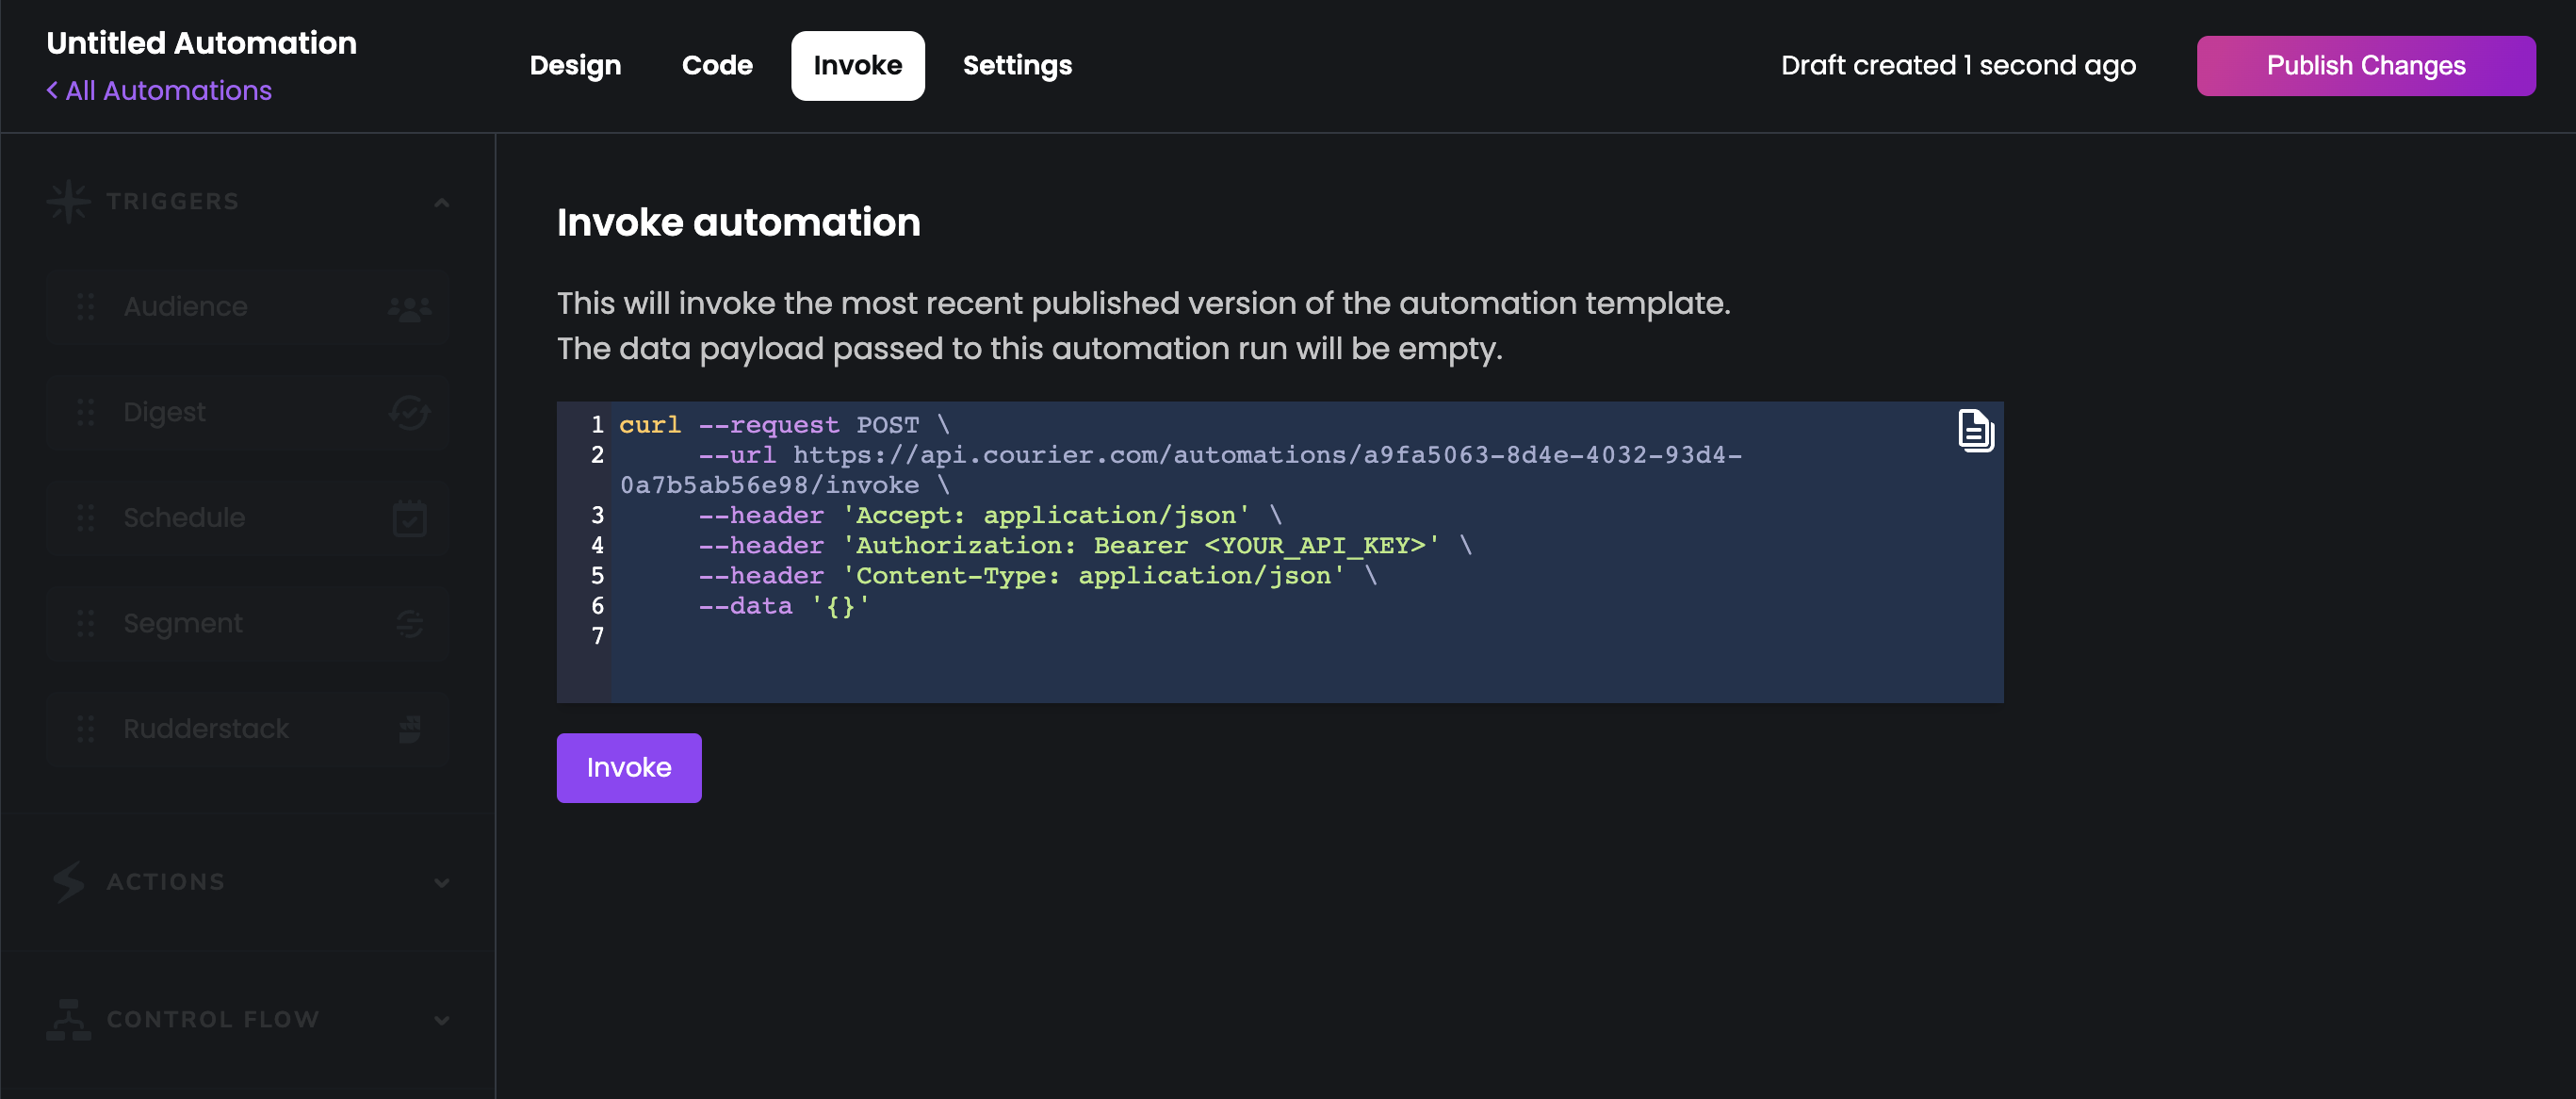2576x1099 pixels.
Task: Click the Invoke automation heading
Action: point(738,222)
